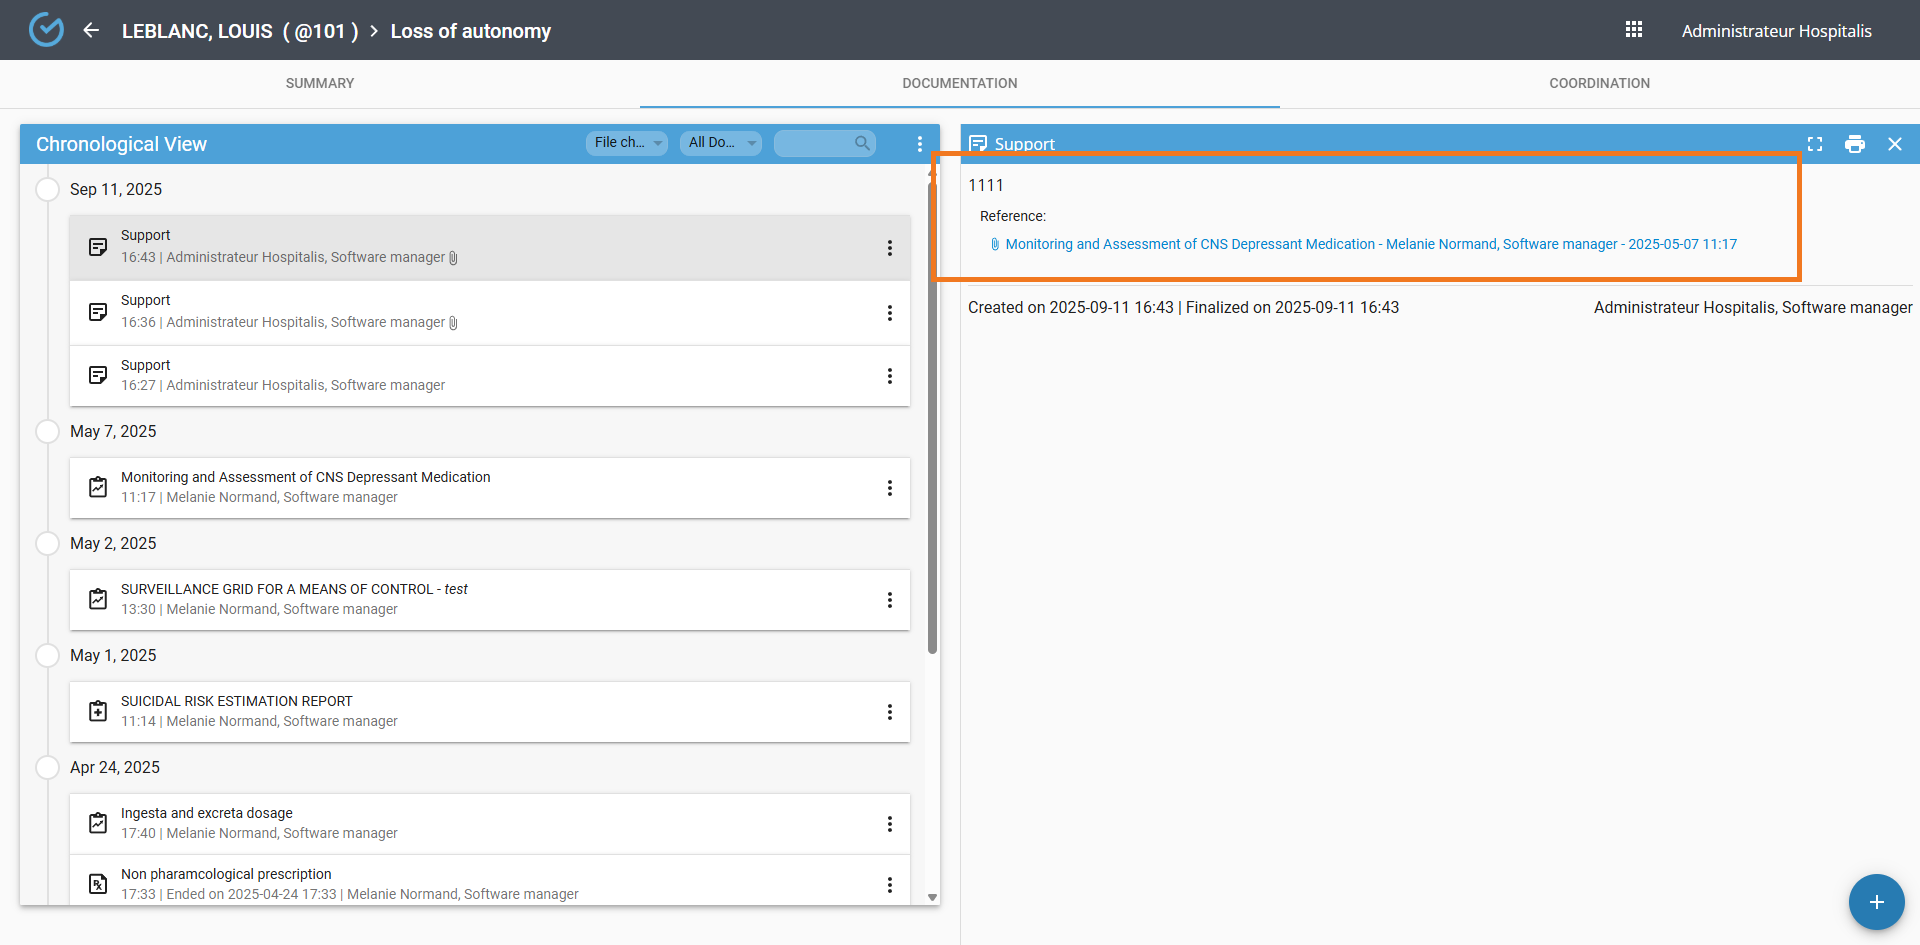The height and width of the screenshot is (945, 1920).
Task: Select the Sep 11, 2025 timeline marker
Action: (x=47, y=189)
